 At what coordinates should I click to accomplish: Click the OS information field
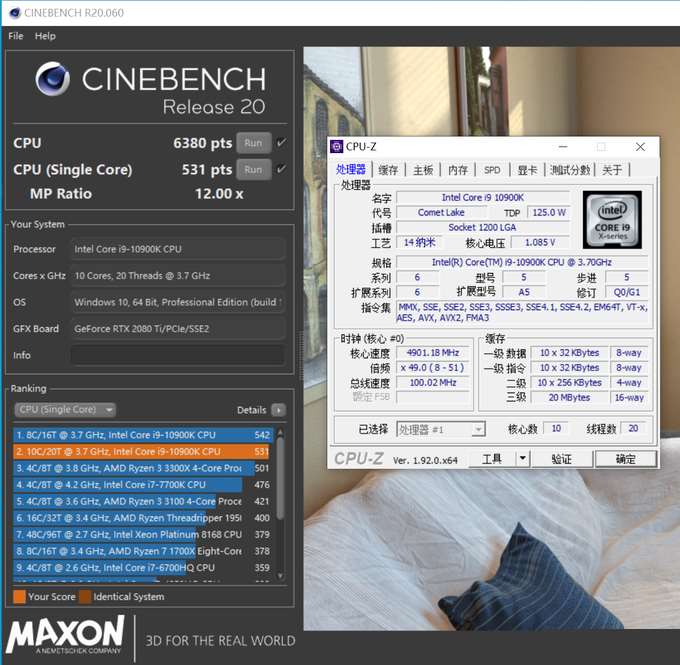point(178,302)
